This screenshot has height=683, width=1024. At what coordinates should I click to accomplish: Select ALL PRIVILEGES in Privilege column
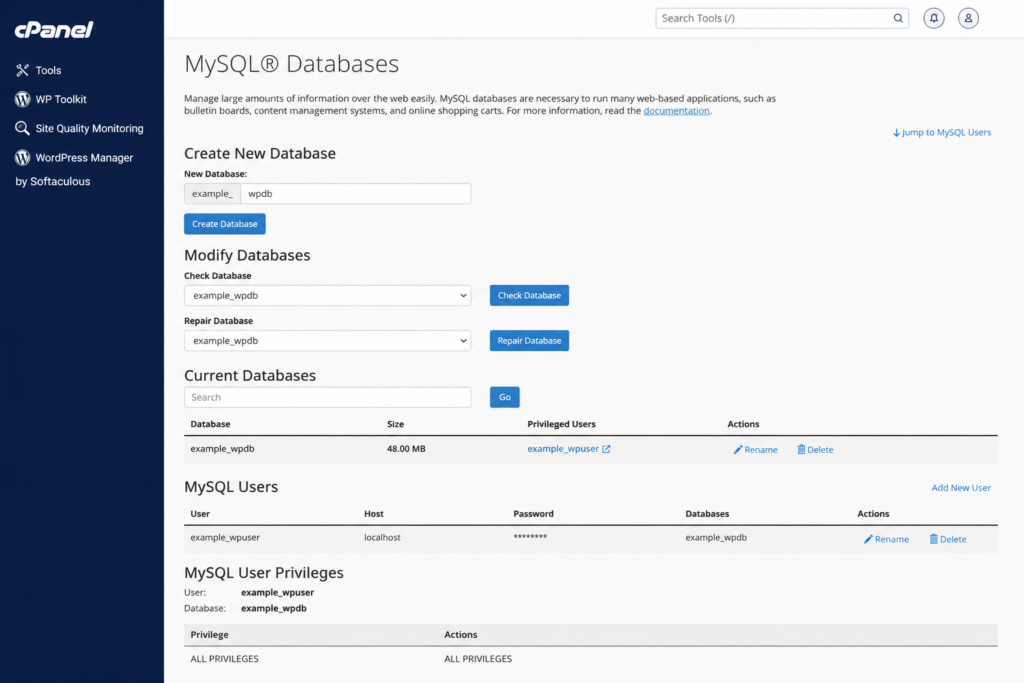point(225,659)
